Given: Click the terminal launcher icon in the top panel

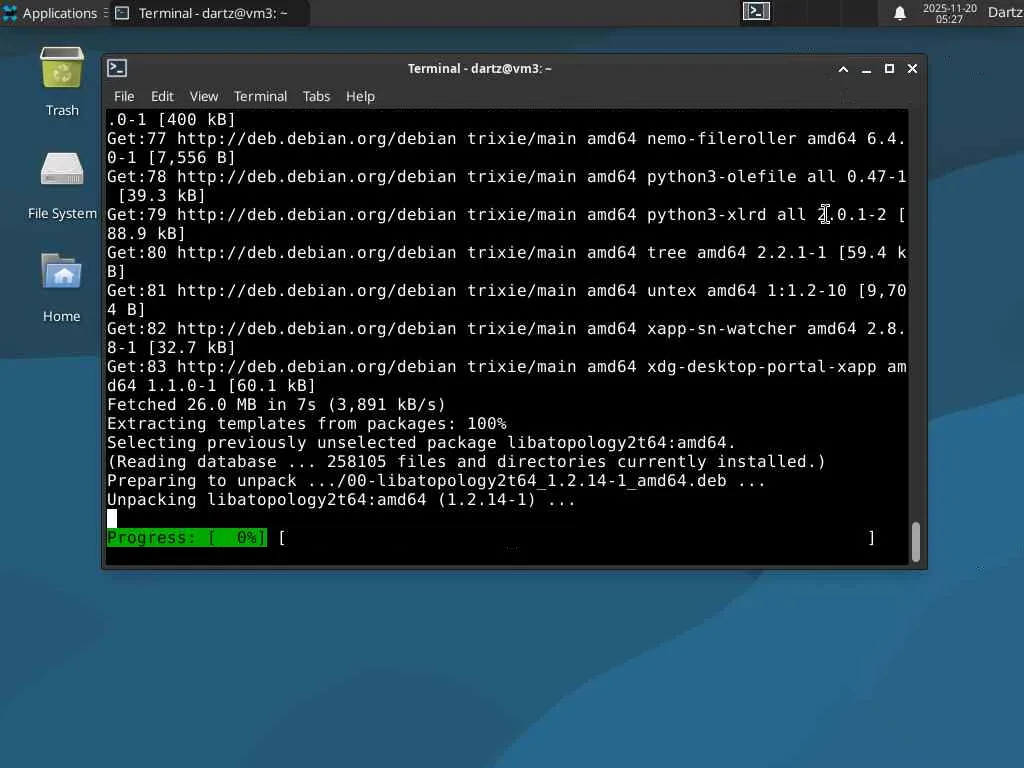Looking at the screenshot, I should point(756,12).
